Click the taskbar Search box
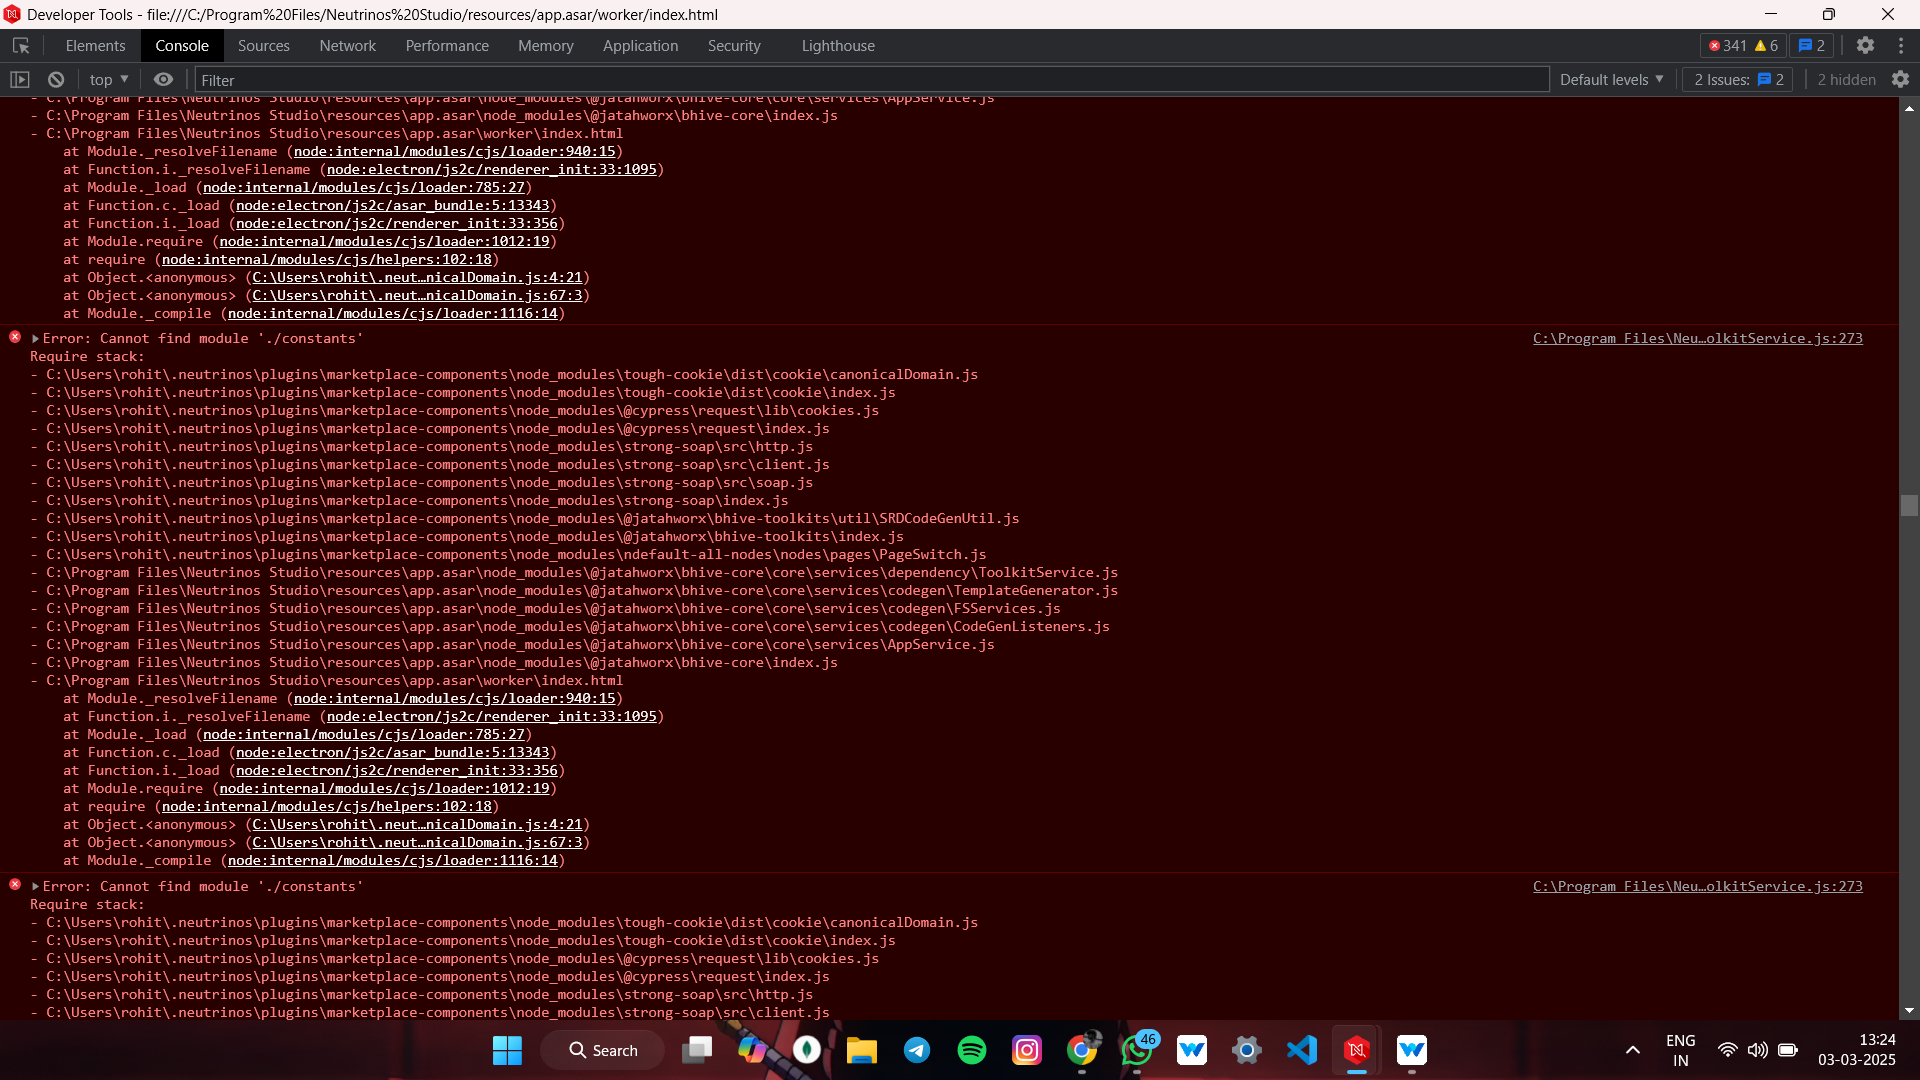1920x1080 pixels. 603,1050
